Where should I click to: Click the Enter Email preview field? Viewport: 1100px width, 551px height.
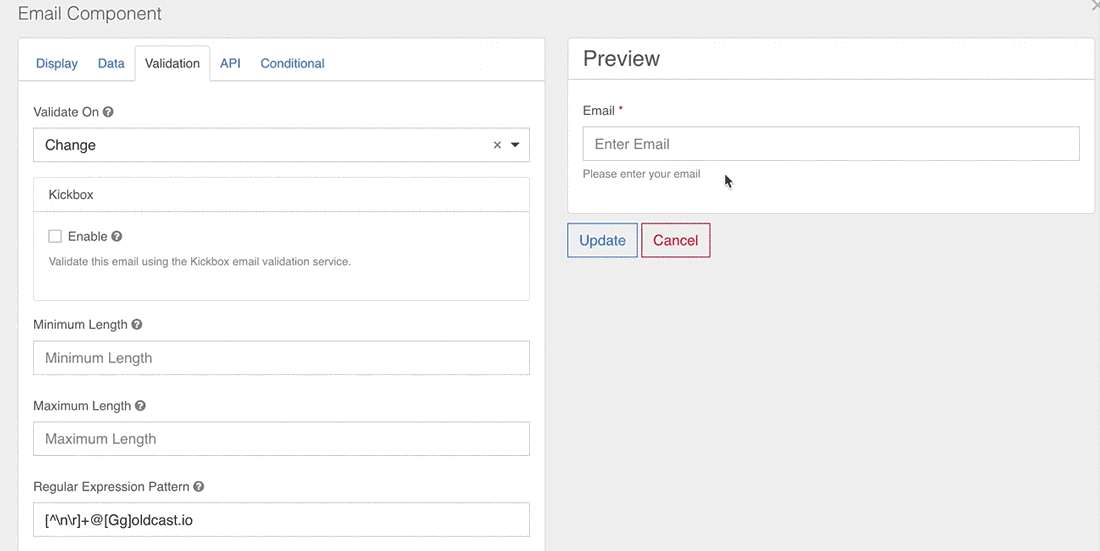click(831, 144)
